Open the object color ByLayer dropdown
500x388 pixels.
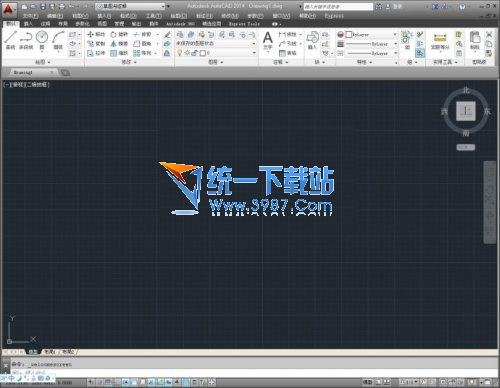coord(371,34)
